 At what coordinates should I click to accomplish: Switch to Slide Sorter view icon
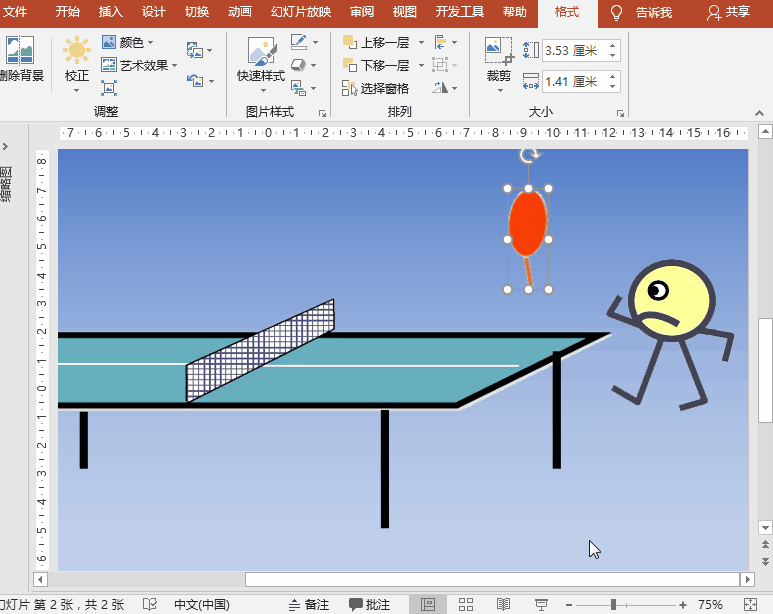pyautogui.click(x=465, y=605)
